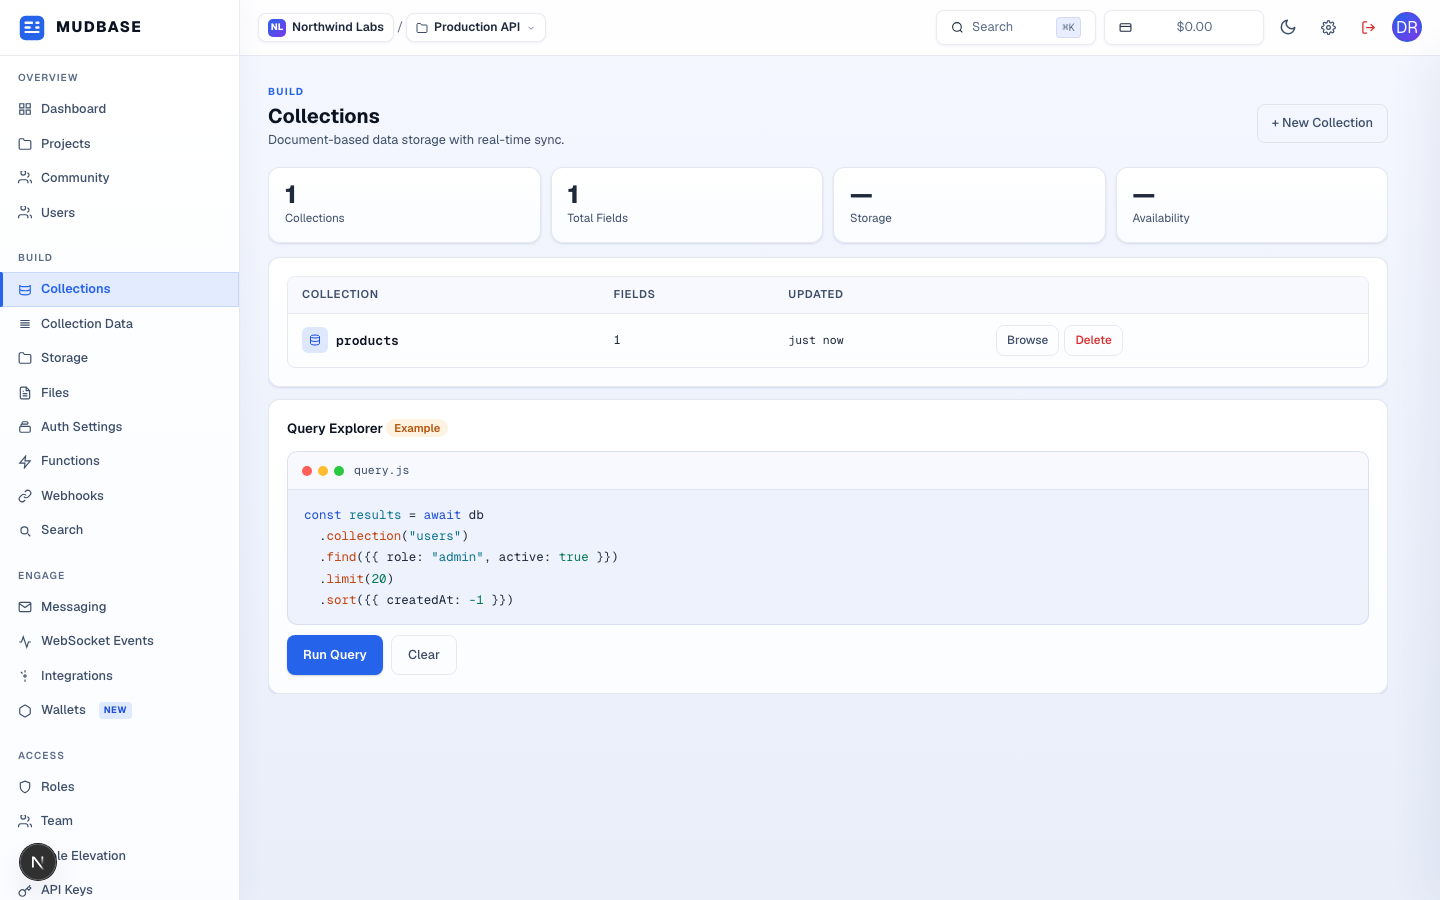This screenshot has width=1440, height=900.
Task: Click the Files document icon
Action: coord(25,393)
